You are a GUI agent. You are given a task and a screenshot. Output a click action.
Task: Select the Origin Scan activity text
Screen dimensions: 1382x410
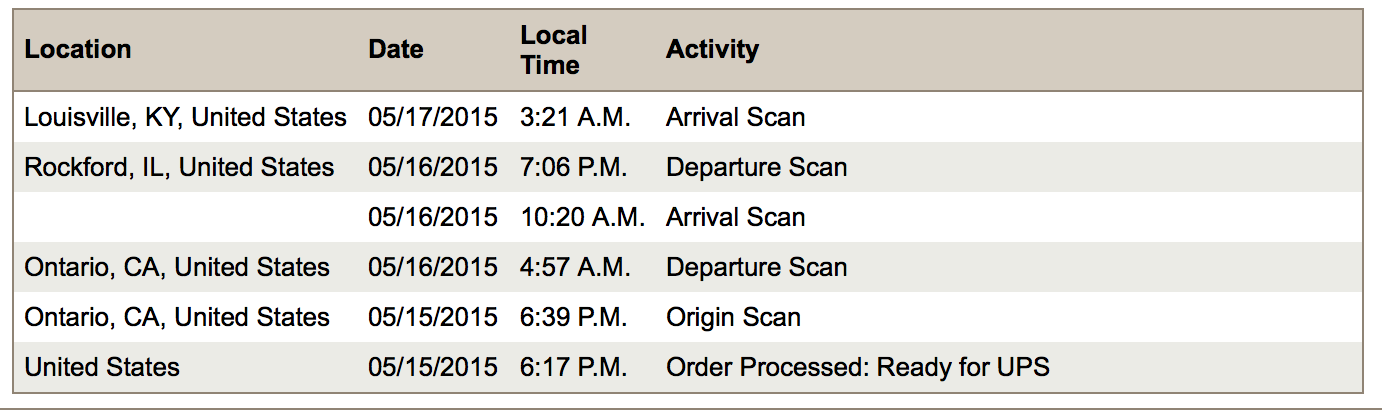[x=733, y=317]
